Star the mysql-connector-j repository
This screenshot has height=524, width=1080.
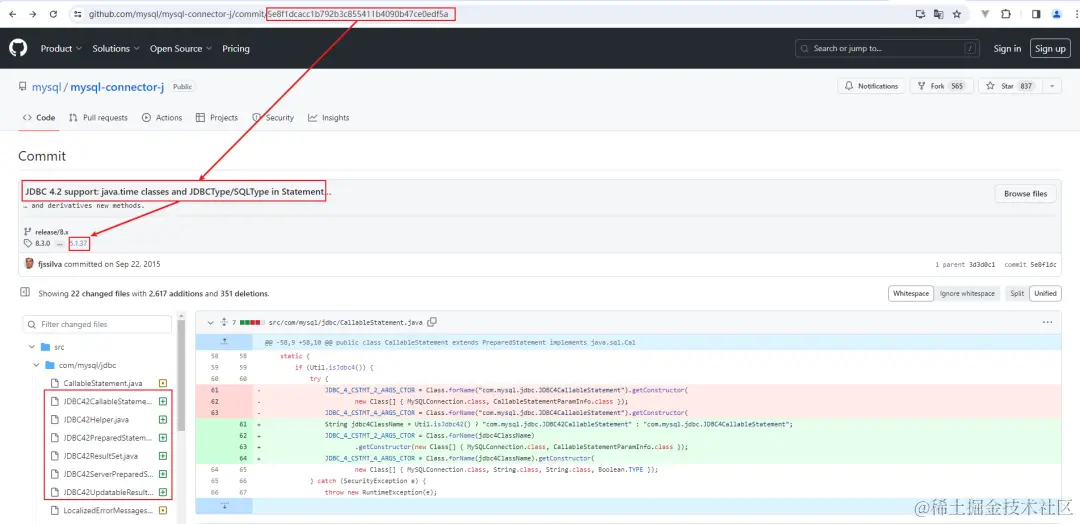[x=1010, y=86]
